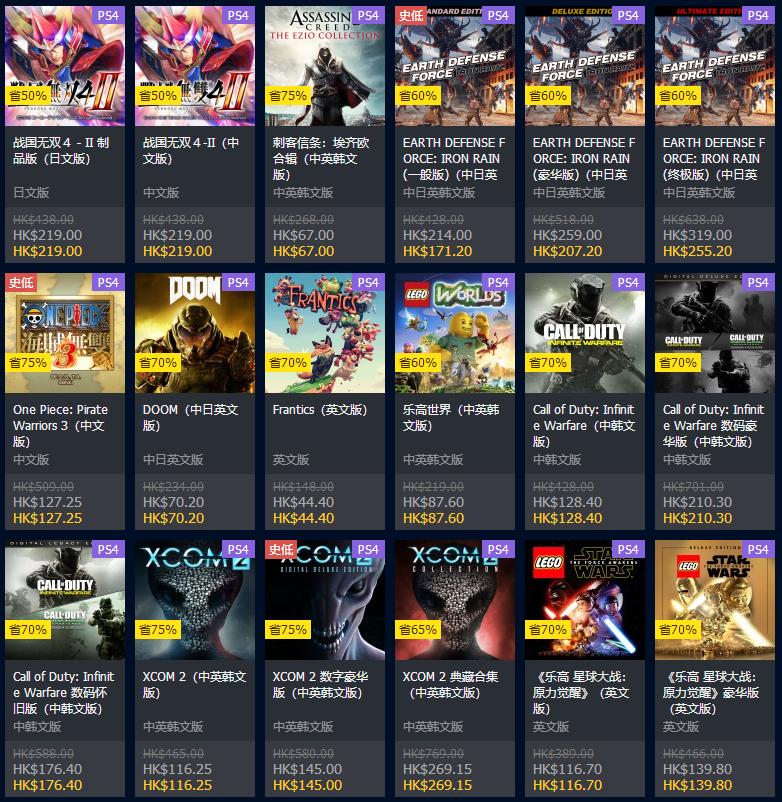
Task: Open the DOOM game cover thumbnail
Action: pos(195,333)
